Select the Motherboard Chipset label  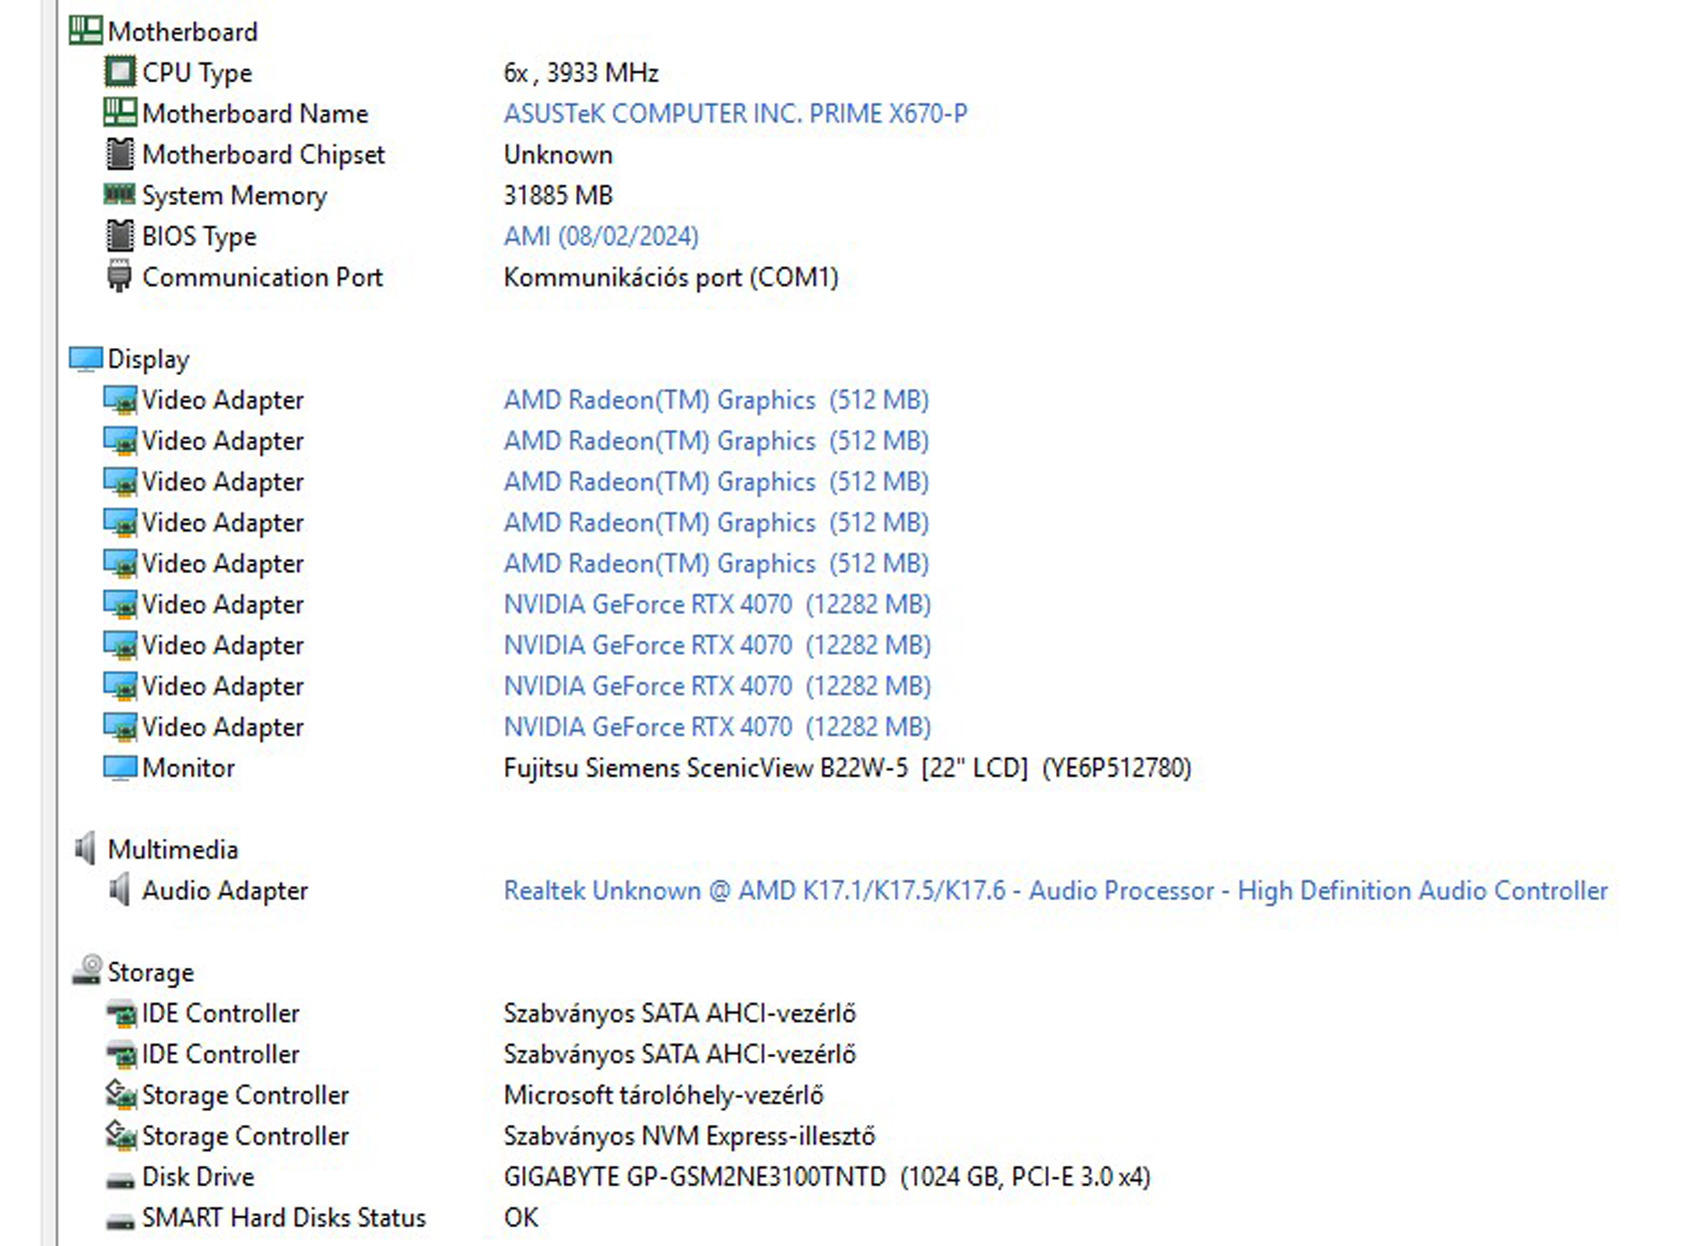263,154
